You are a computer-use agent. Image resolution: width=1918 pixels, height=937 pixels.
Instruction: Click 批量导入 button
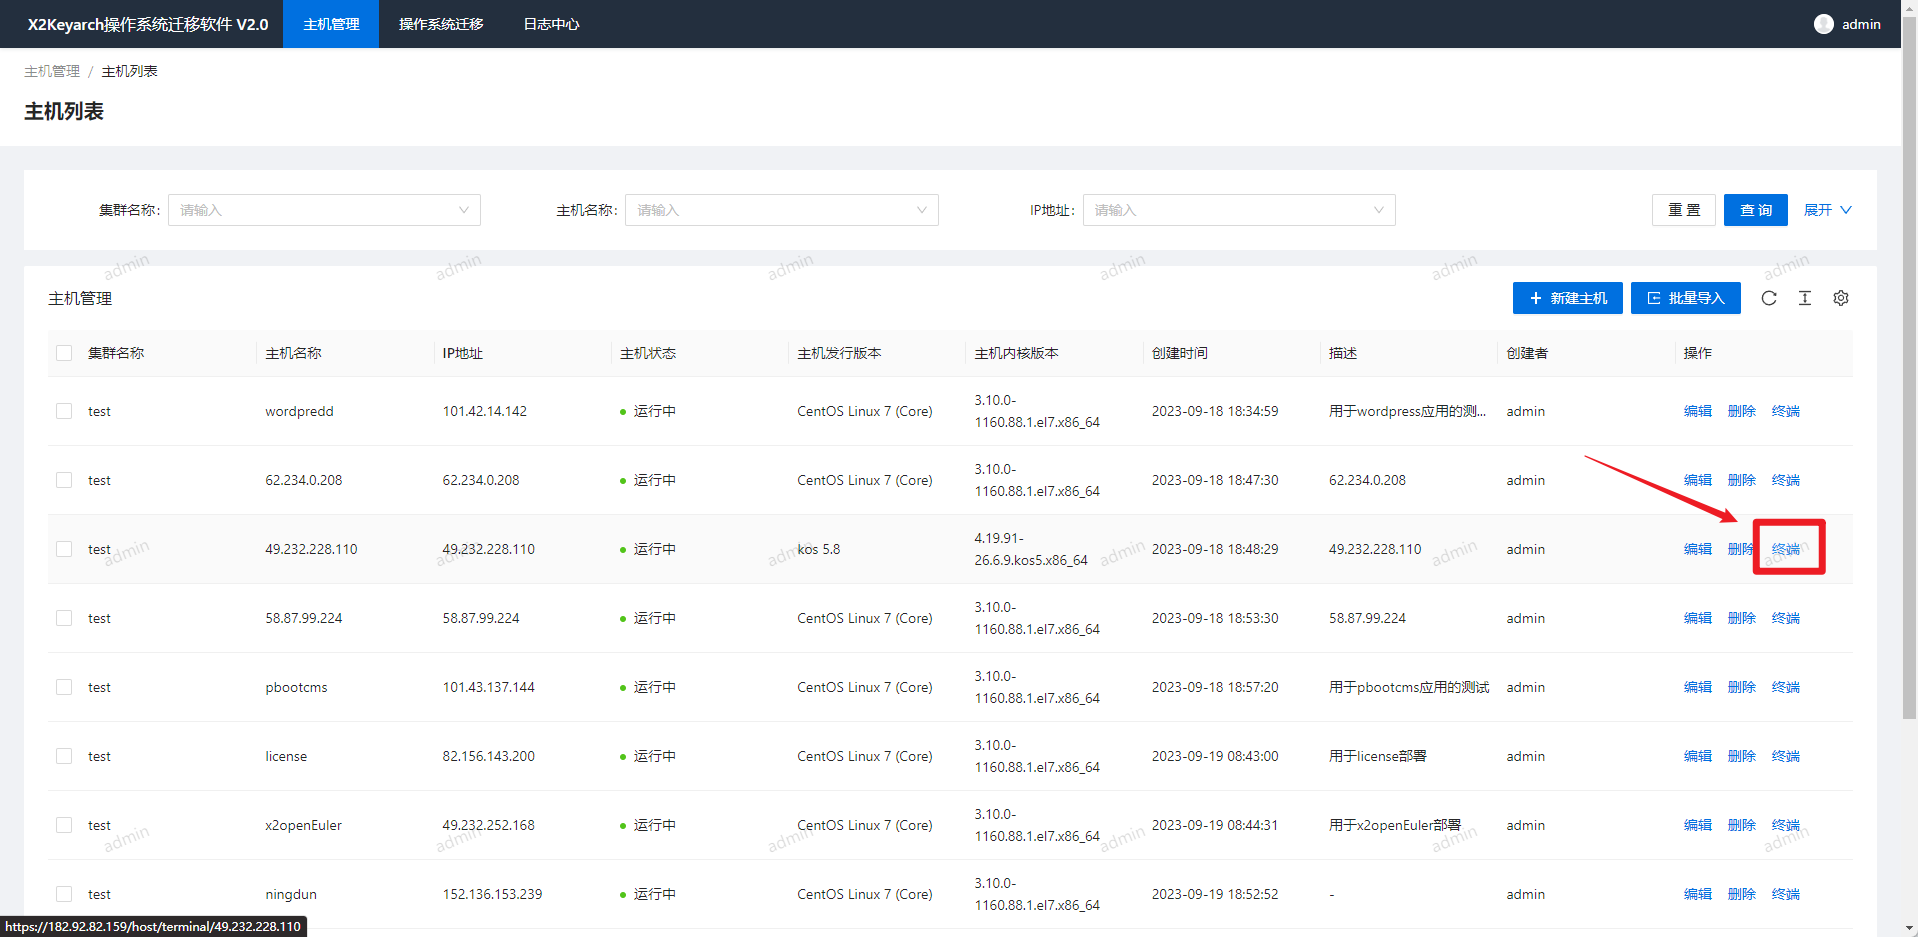click(x=1686, y=298)
